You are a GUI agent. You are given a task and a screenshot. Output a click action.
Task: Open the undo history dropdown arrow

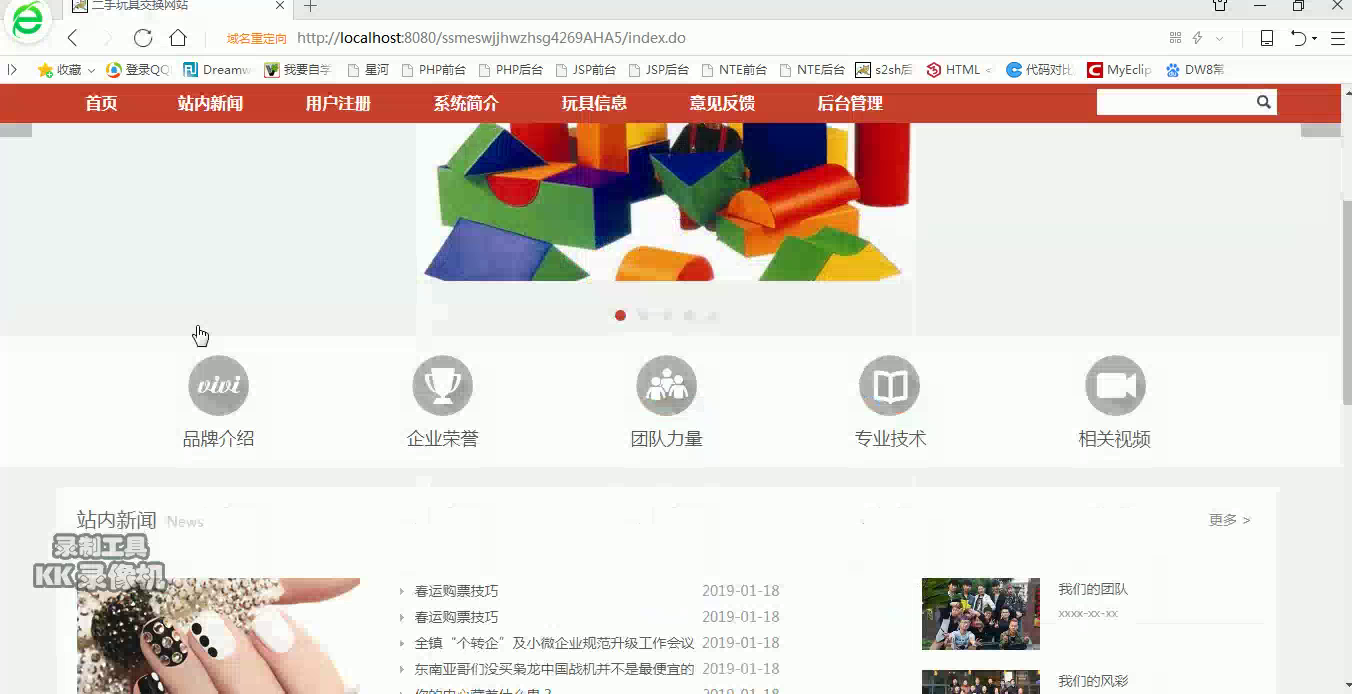click(1314, 38)
